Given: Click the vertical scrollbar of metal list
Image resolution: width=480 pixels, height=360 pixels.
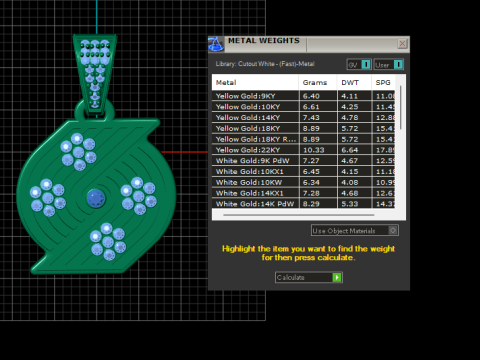Looking at the screenshot, I should tap(401, 108).
